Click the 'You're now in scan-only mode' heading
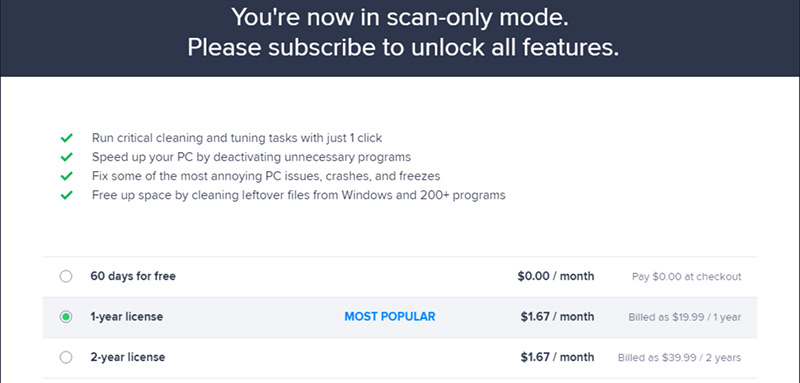The height and width of the screenshot is (383, 800). point(400,18)
